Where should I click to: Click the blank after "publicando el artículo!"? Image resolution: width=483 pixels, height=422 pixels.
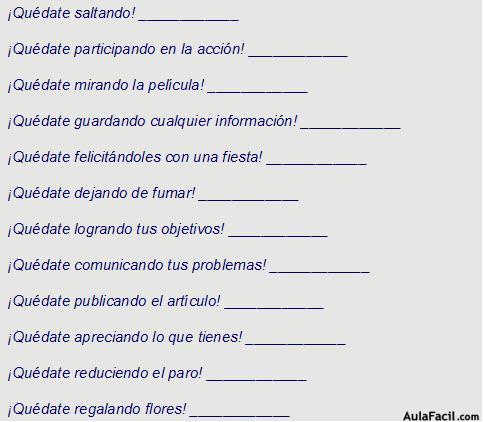(x=274, y=305)
